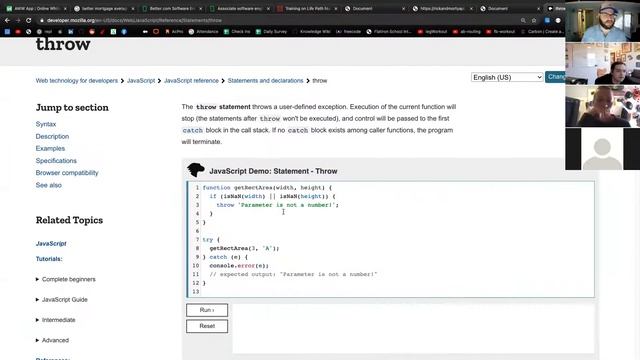Open the JavaScript reference breadcrumb link
Image resolution: width=640 pixels, height=360 pixels.
click(191, 81)
